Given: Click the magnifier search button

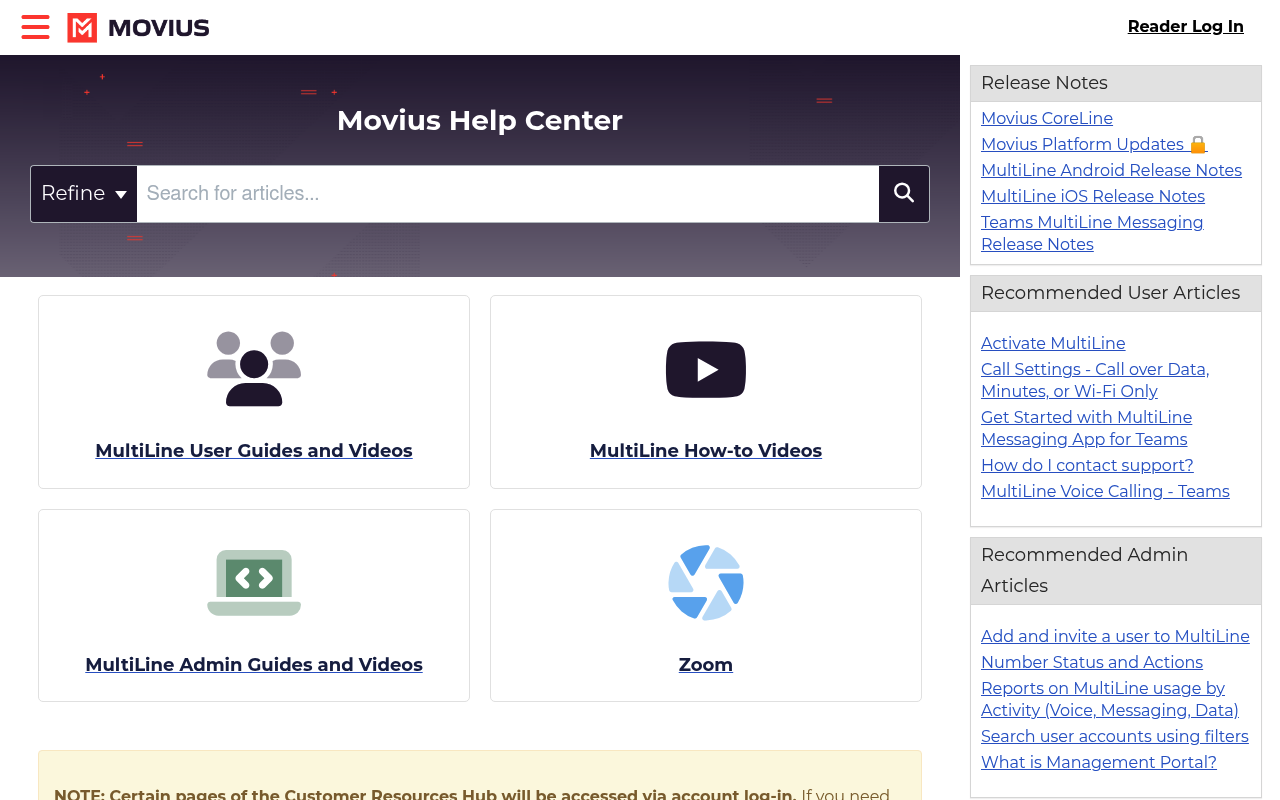Looking at the screenshot, I should pyautogui.click(x=904, y=193).
